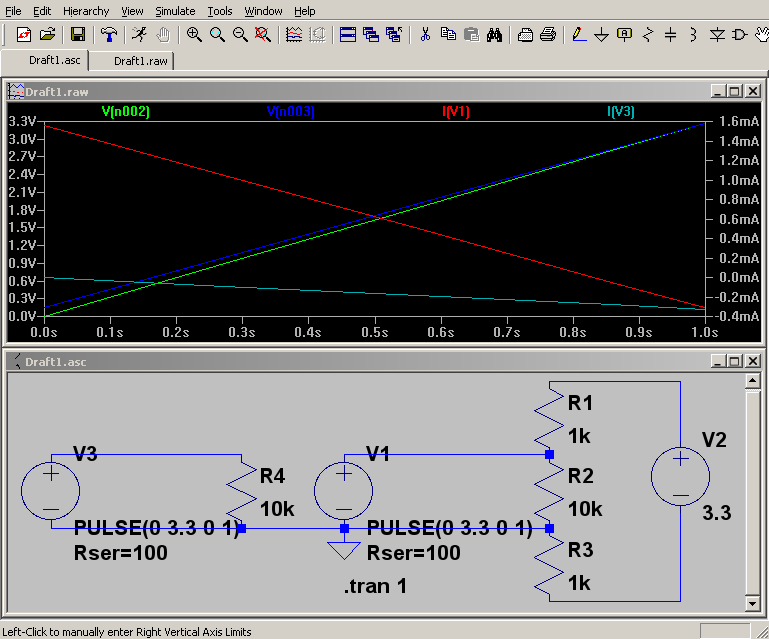Click the Tile Windows toolbar icon
This screenshot has width=769, height=639.
pos(348,35)
